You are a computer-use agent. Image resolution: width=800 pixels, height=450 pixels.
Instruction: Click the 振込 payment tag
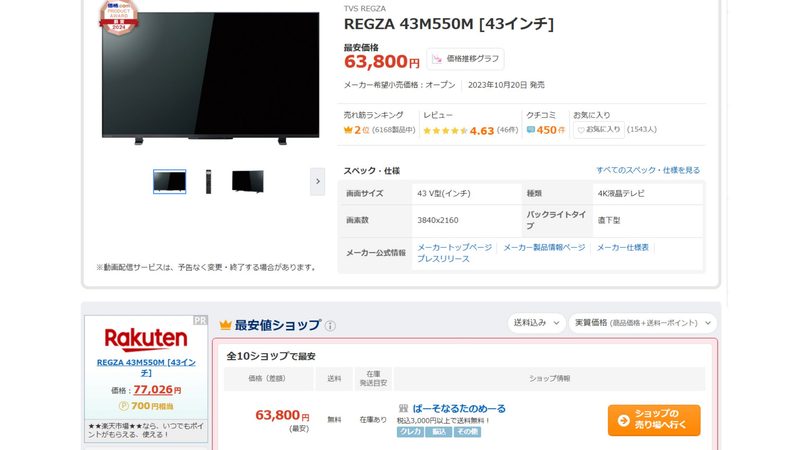438,432
